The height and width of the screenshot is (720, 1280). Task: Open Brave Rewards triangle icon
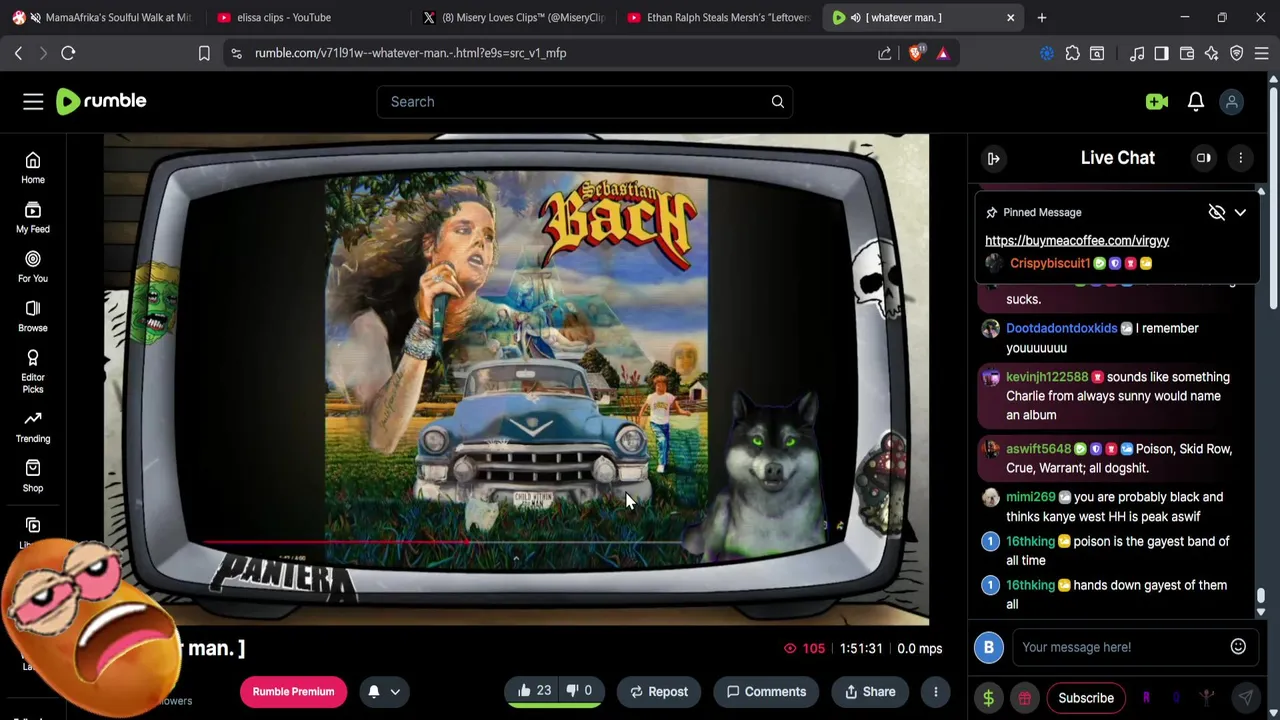tap(943, 53)
